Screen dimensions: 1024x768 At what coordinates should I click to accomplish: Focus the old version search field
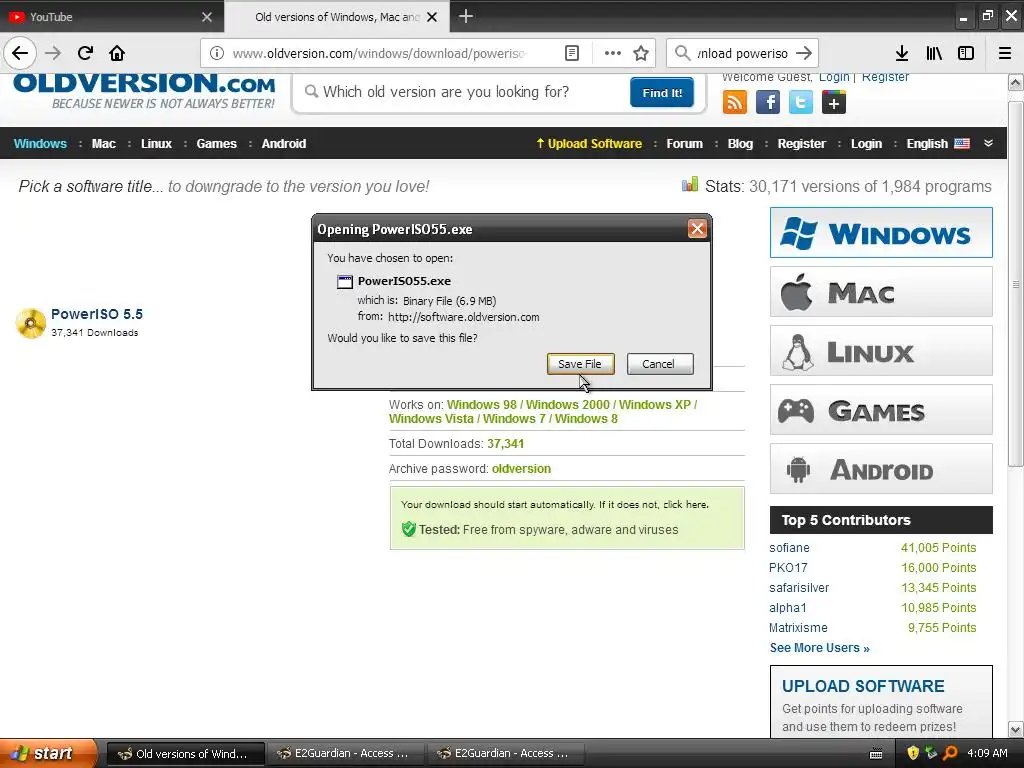tap(464, 92)
